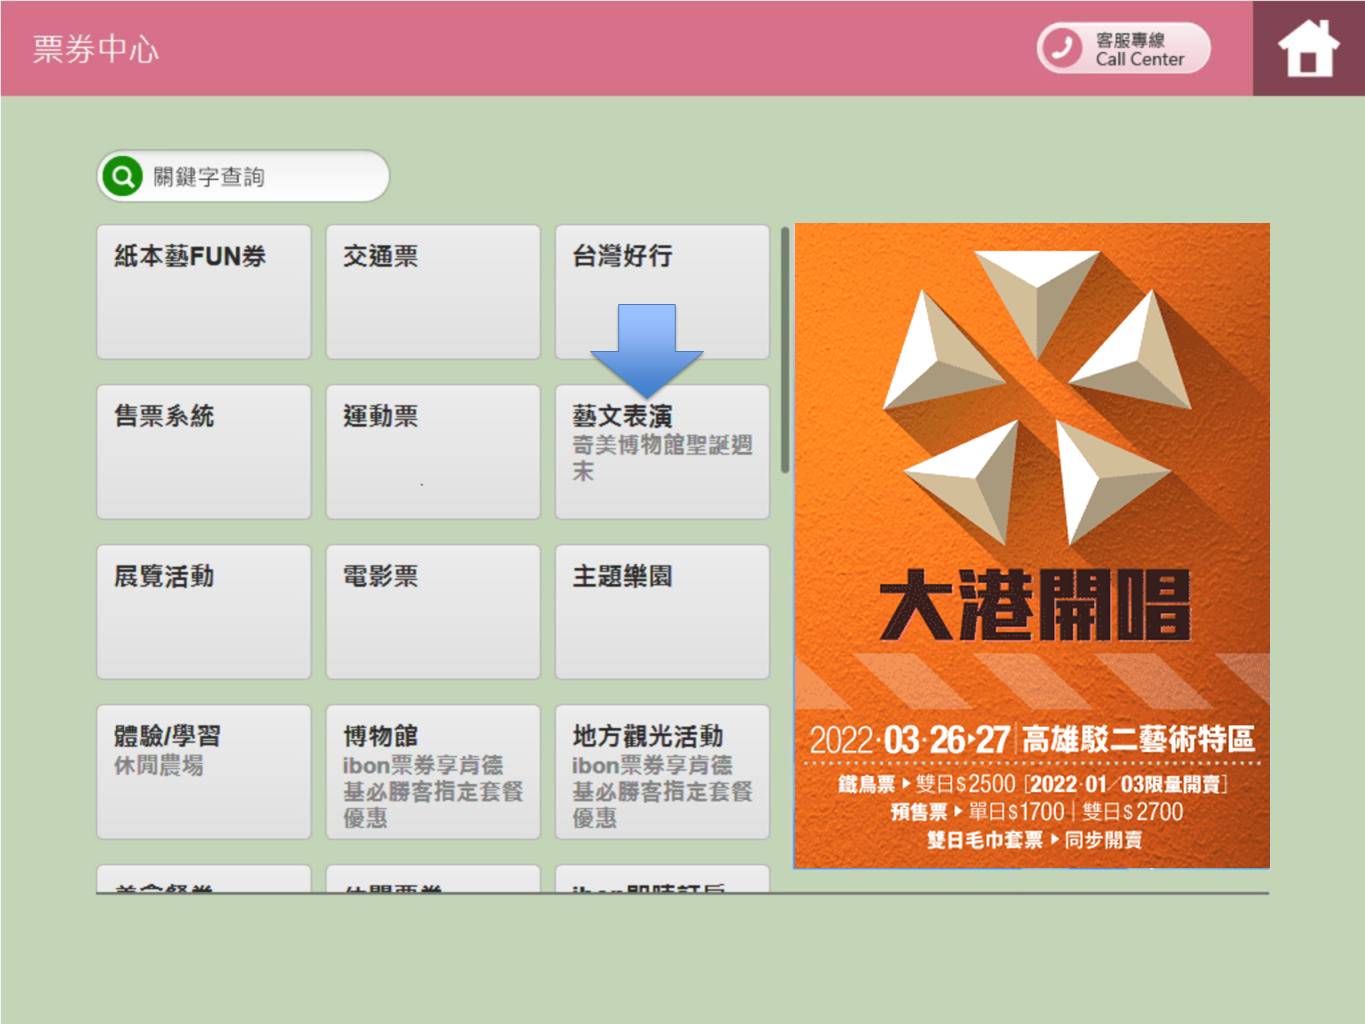Image resolution: width=1365 pixels, height=1024 pixels.
Task: Open the 主題樂園 category
Action: pyautogui.click(x=662, y=612)
